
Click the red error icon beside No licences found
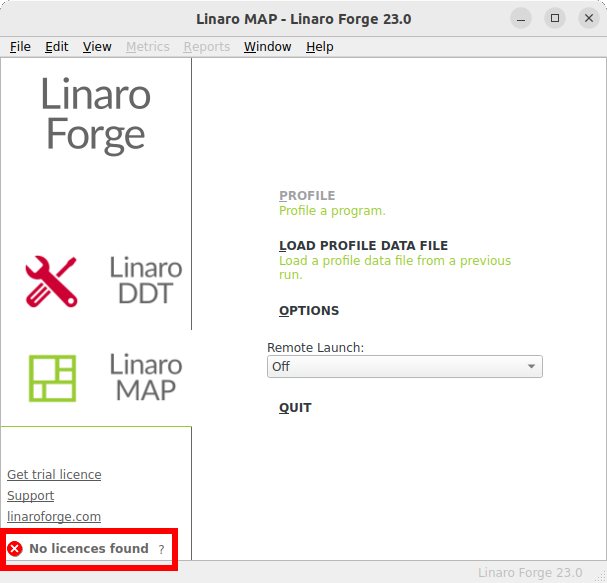click(15, 549)
